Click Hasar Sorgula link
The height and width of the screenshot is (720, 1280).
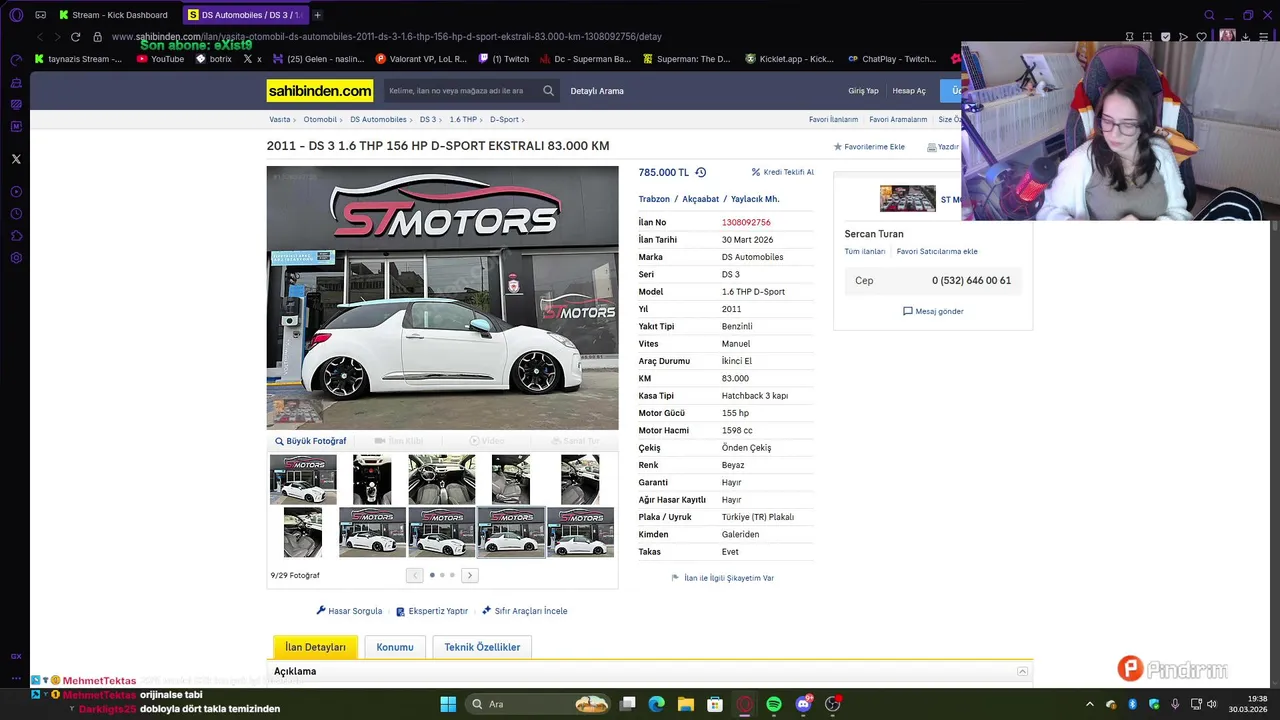coord(349,611)
